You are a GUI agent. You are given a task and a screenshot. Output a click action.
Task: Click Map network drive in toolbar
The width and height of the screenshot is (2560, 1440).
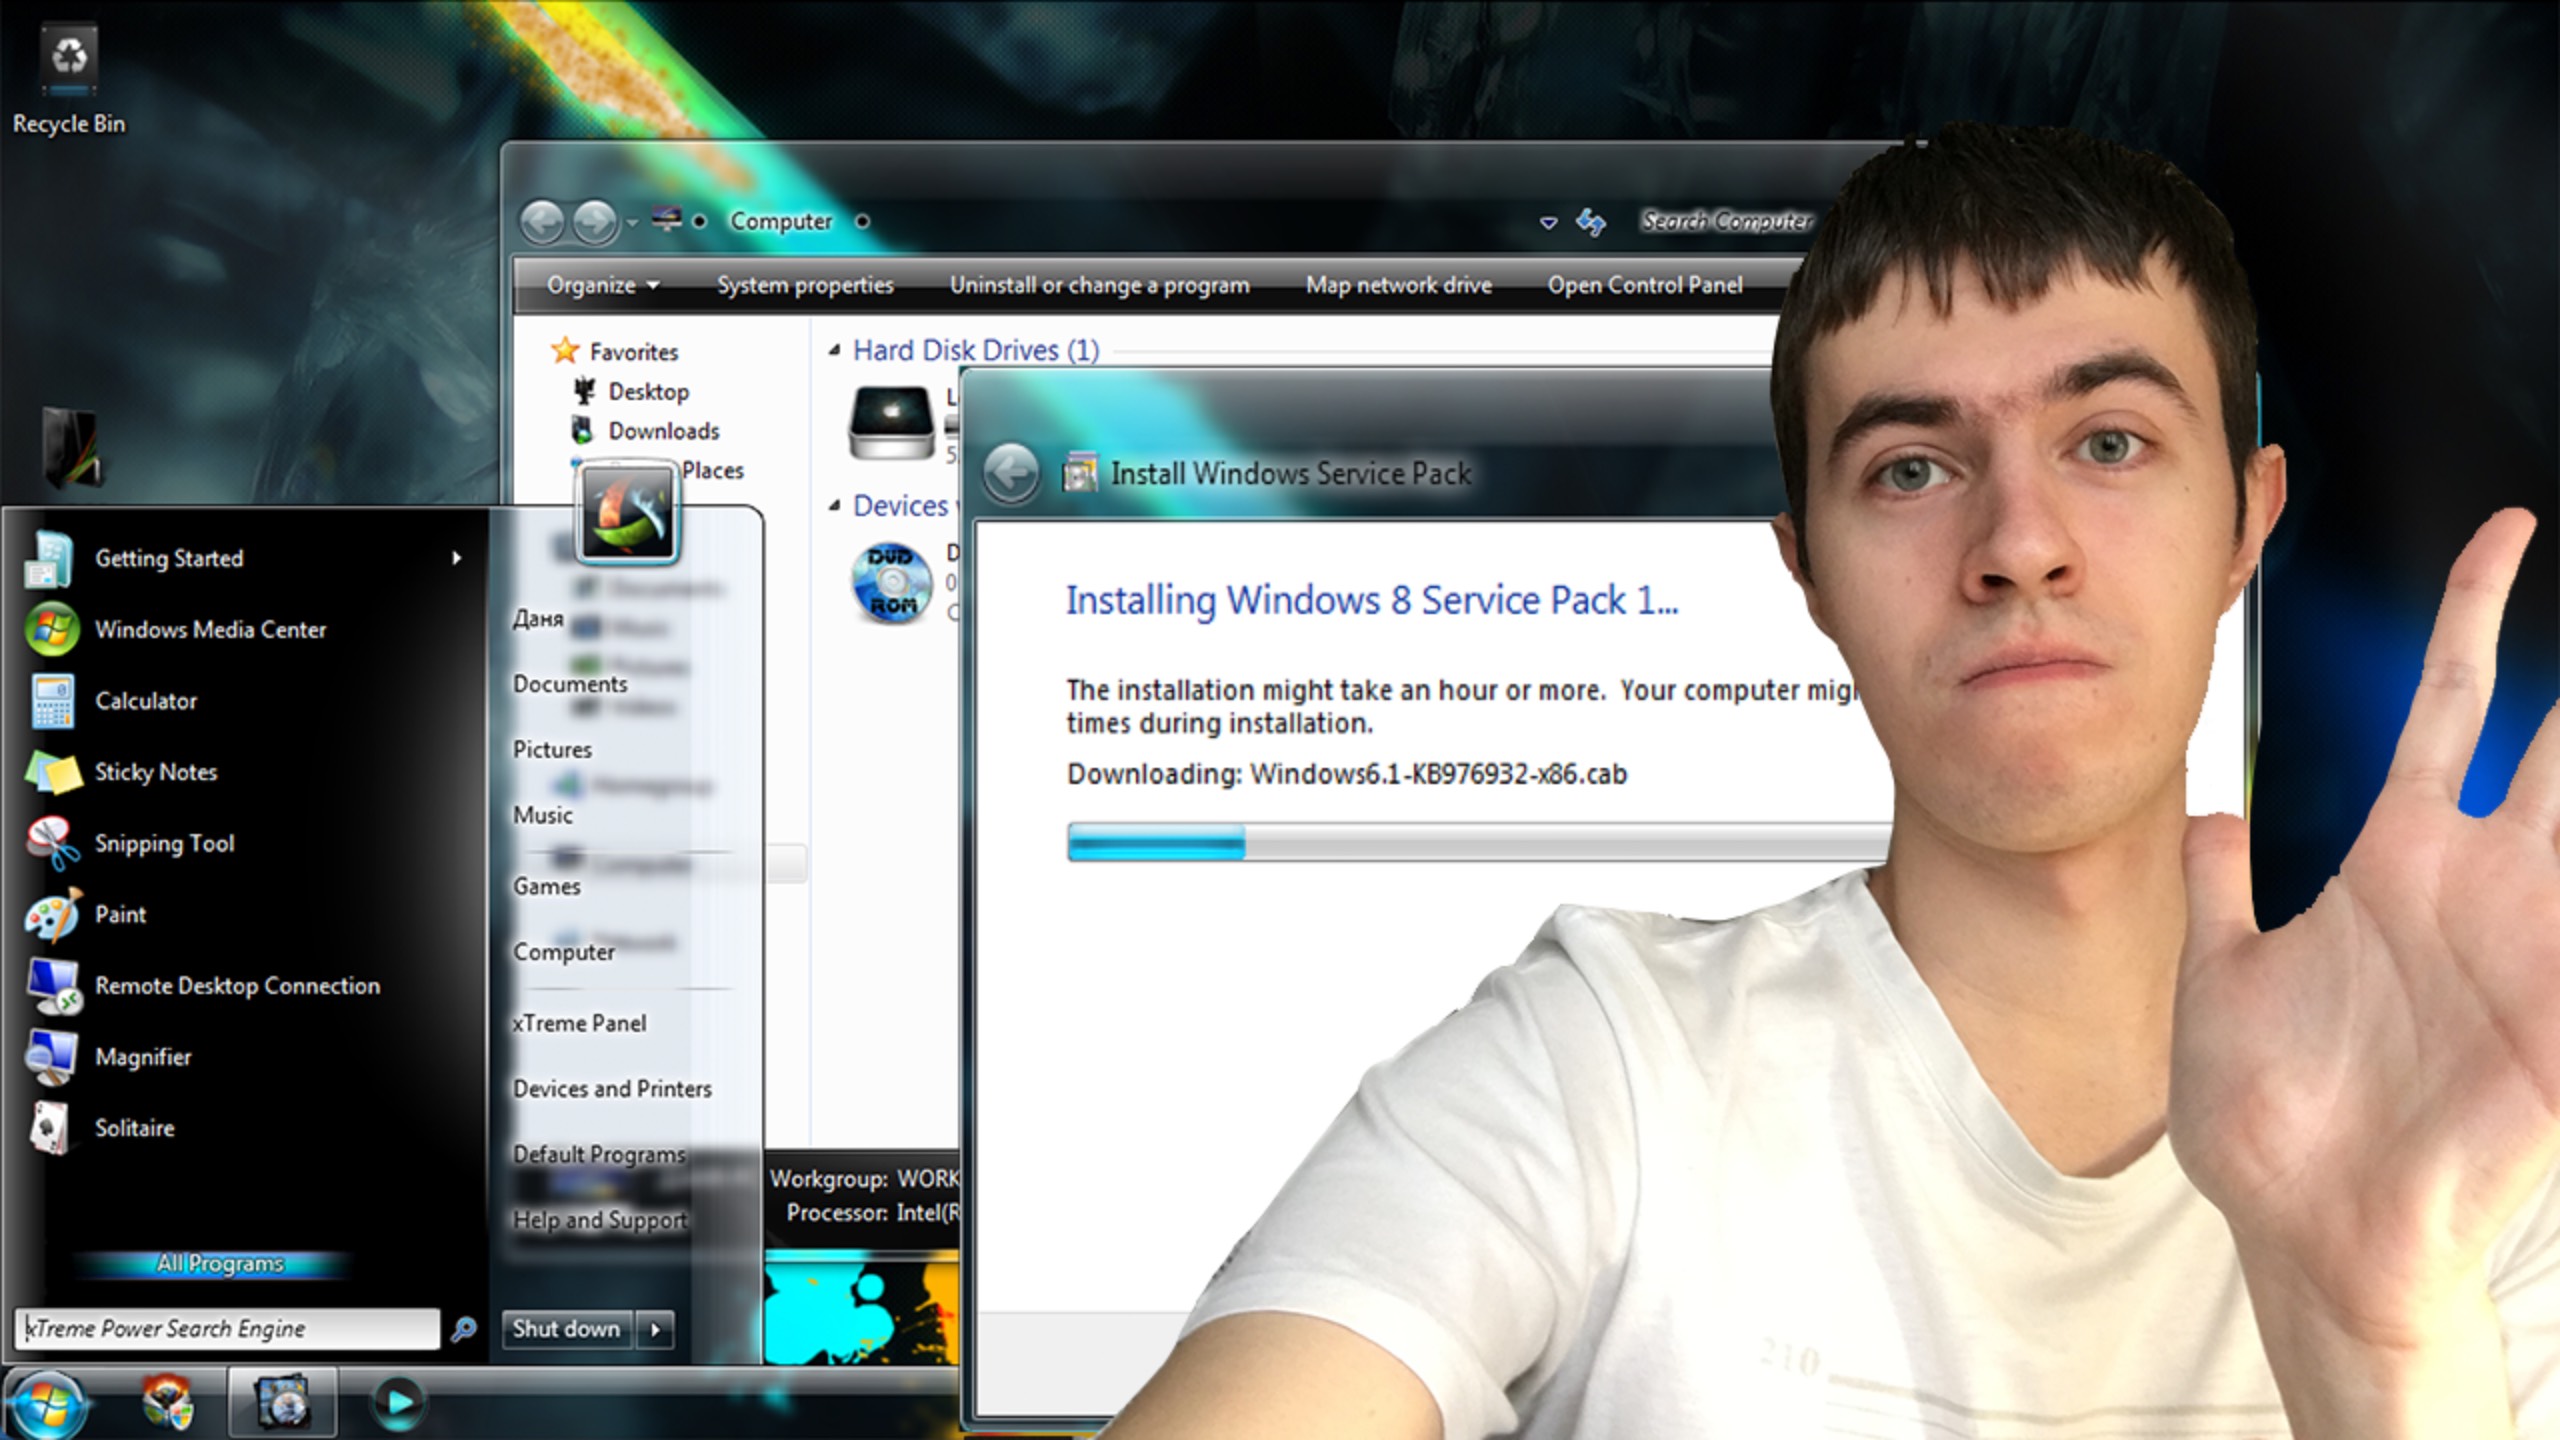coord(1398,286)
